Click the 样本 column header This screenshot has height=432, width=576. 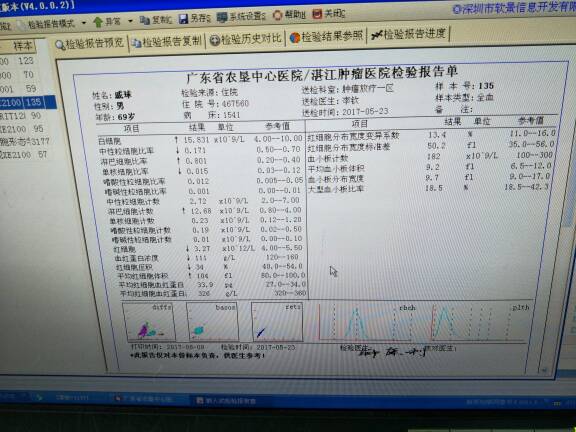click(23, 46)
